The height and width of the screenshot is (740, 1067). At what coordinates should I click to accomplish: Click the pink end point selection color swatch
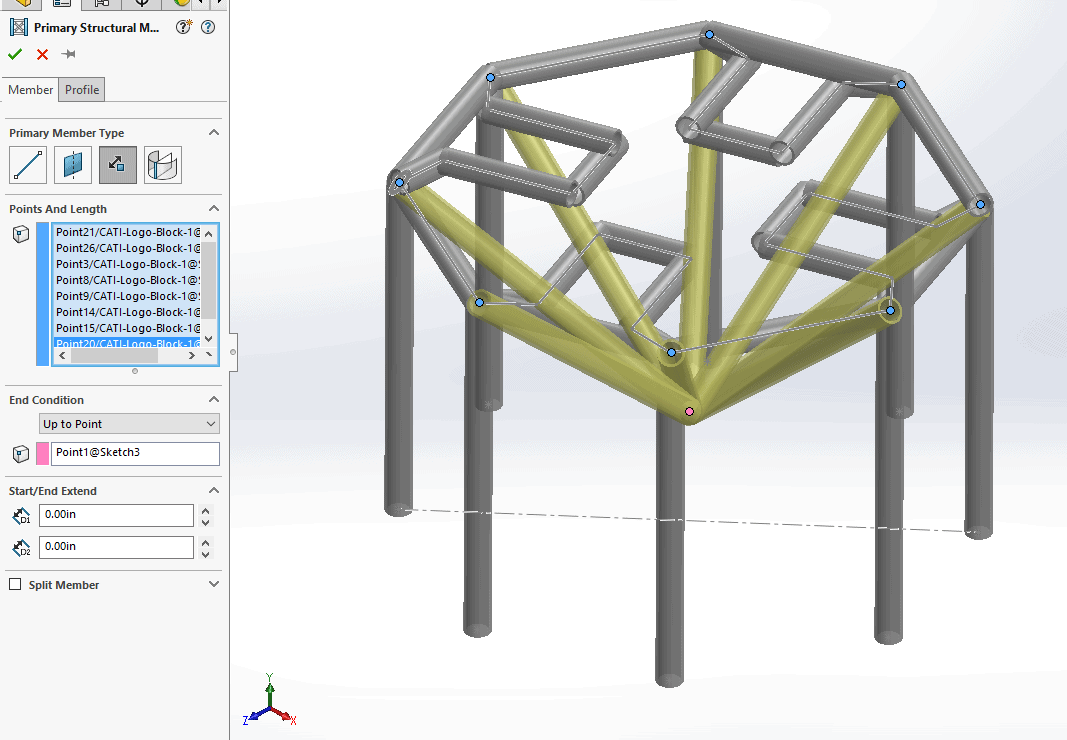point(42,453)
